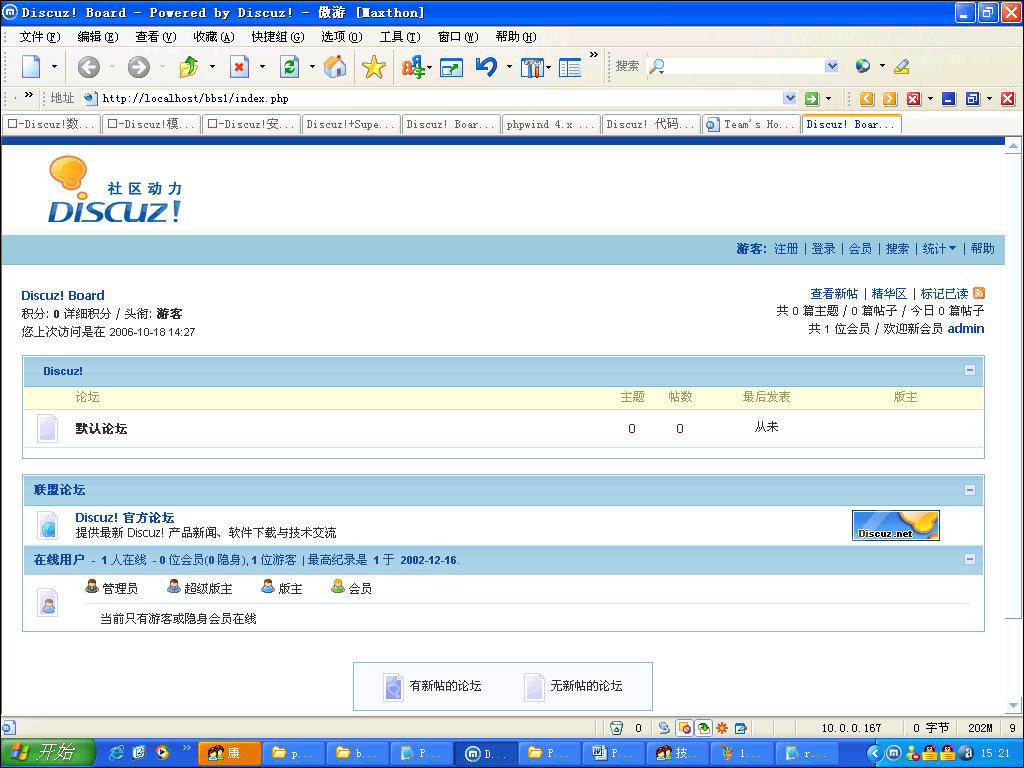Viewport: 1024px width, 768px height.
Task: Click the 查看新帖 link
Action: [834, 294]
